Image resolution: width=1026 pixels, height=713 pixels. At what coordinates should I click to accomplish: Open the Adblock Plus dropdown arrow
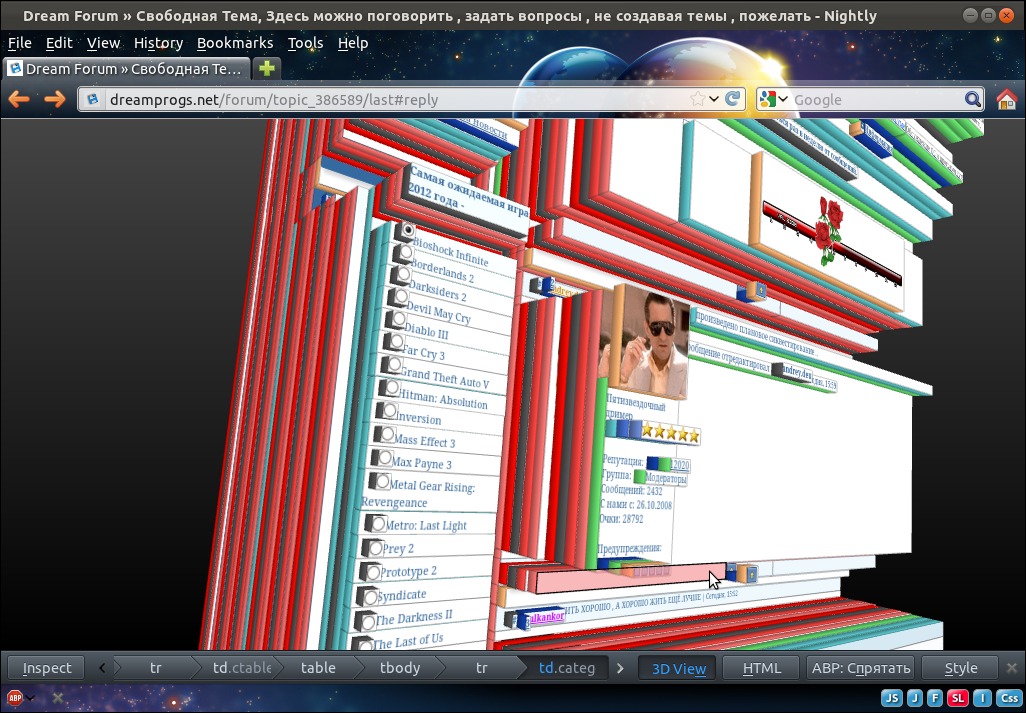pos(29,699)
